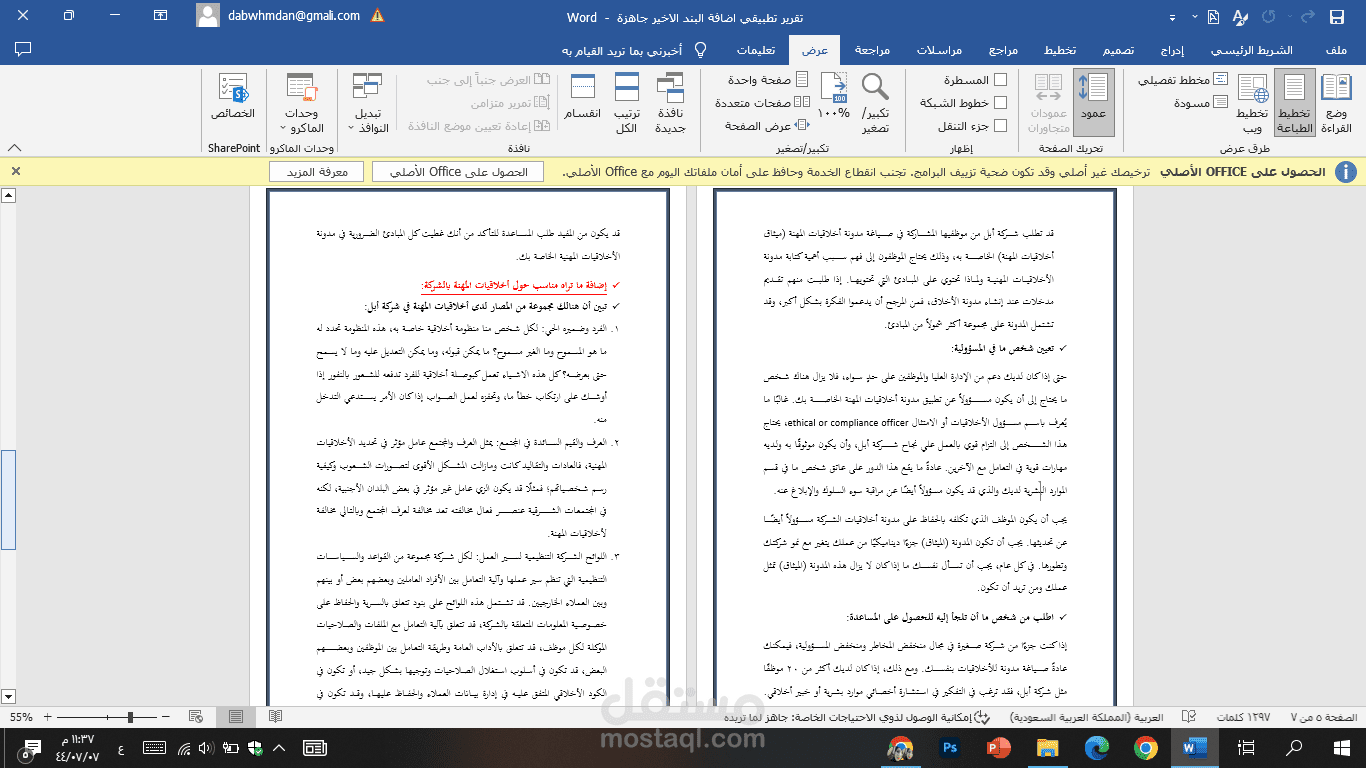The image size is (1366, 768).
Task: Switch to the Home (الشريط الرئيسي) tab
Action: point(1251,50)
